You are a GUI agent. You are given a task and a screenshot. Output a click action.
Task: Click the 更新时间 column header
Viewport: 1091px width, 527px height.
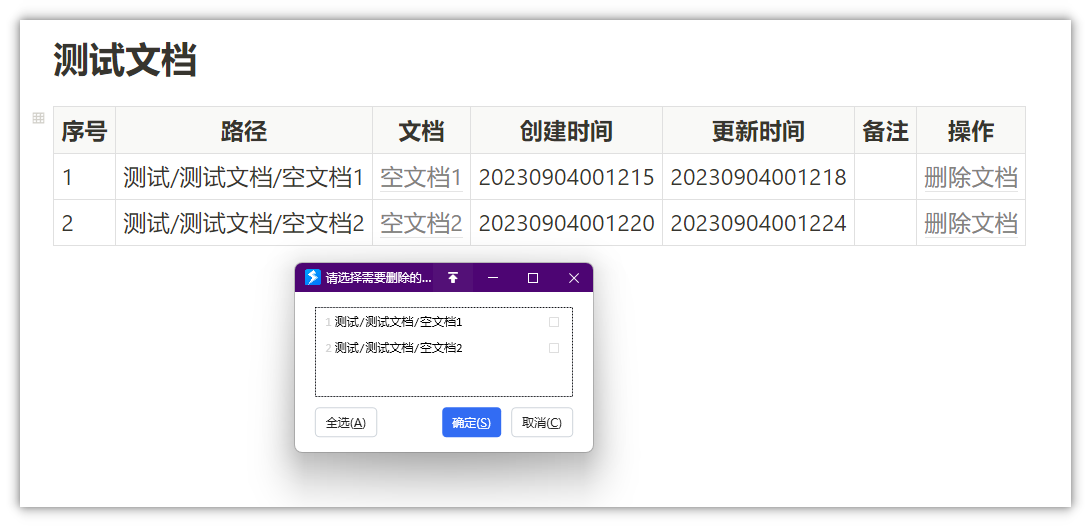pyautogui.click(x=758, y=131)
